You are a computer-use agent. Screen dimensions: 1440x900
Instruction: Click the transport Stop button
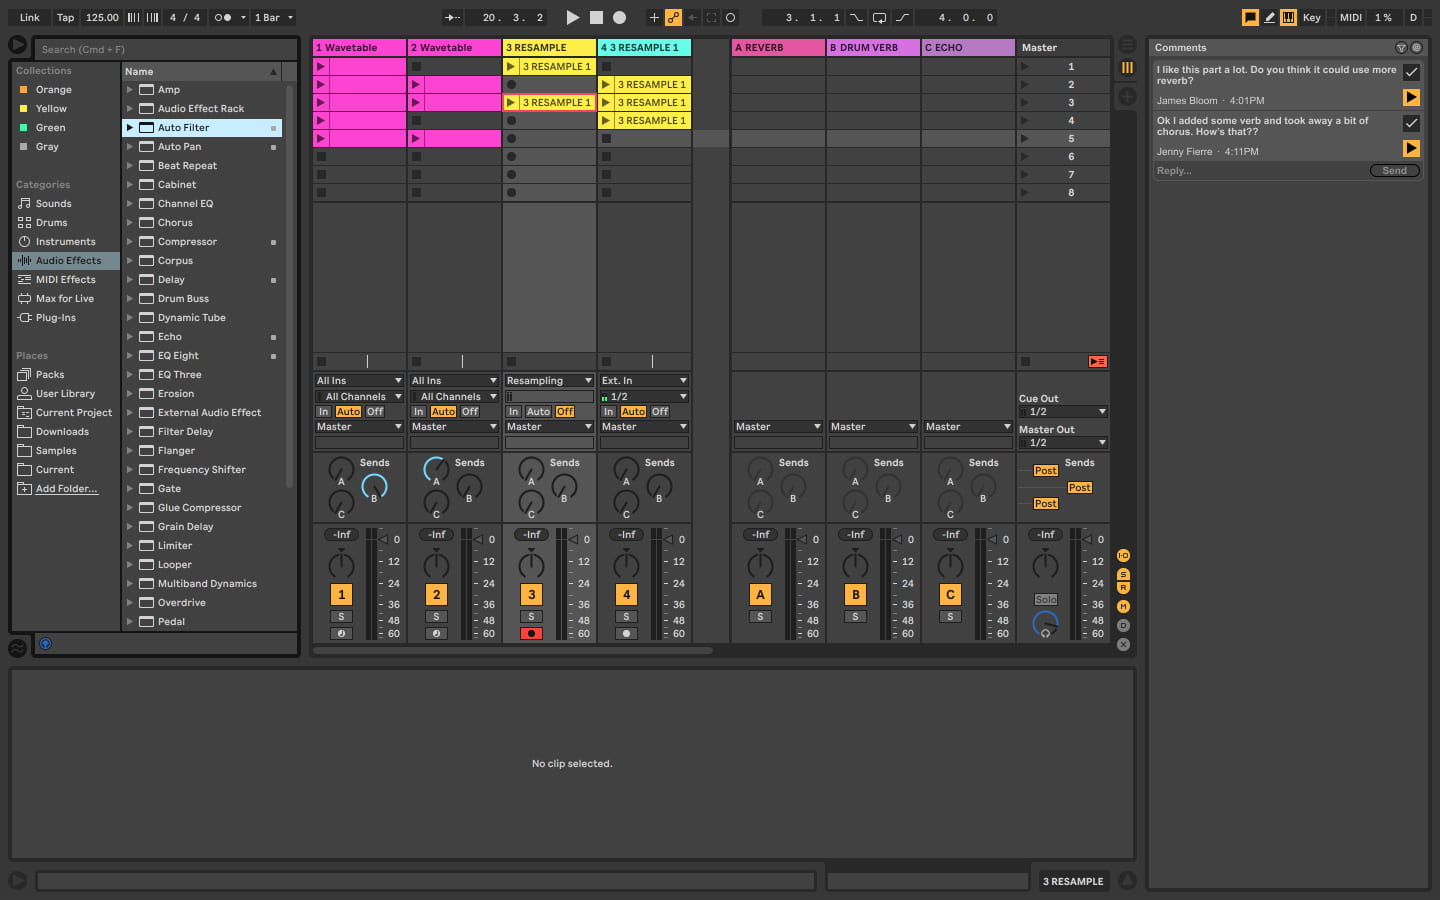coord(596,17)
